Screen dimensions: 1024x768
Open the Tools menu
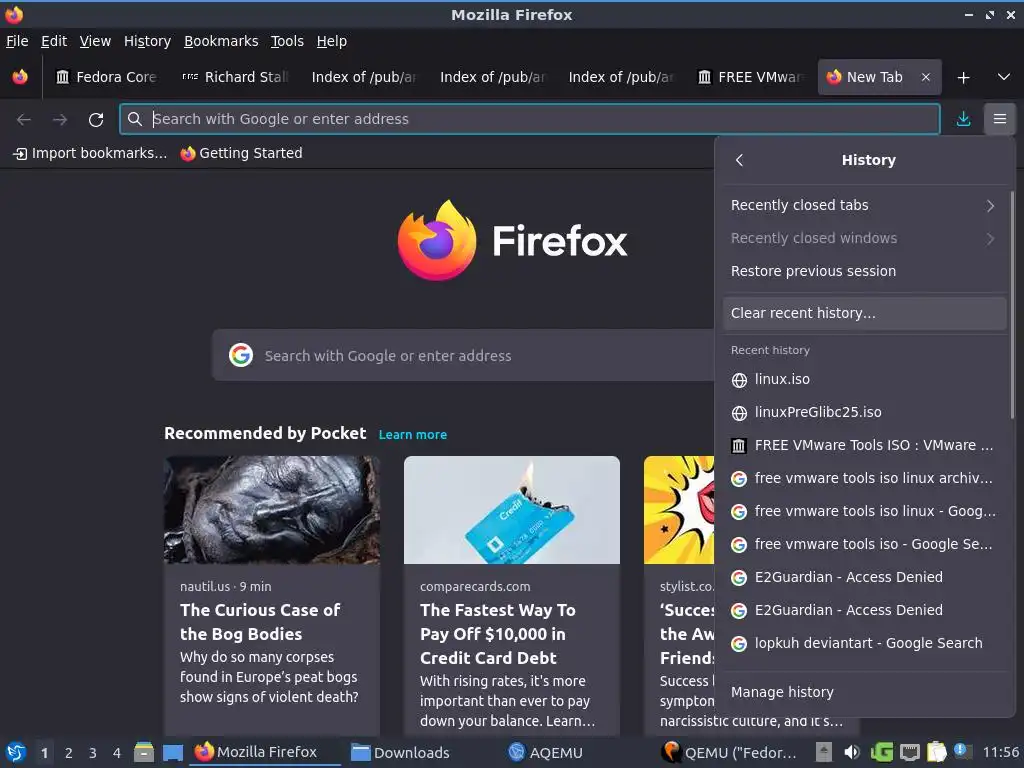click(287, 41)
